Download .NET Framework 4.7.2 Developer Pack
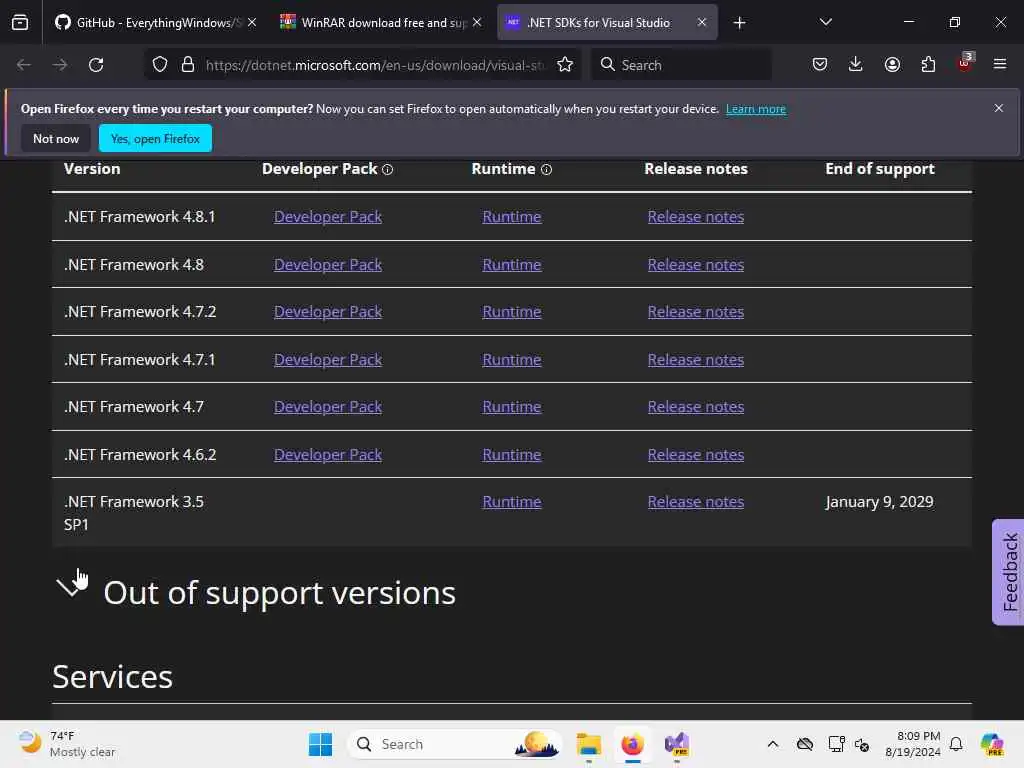 tap(328, 312)
